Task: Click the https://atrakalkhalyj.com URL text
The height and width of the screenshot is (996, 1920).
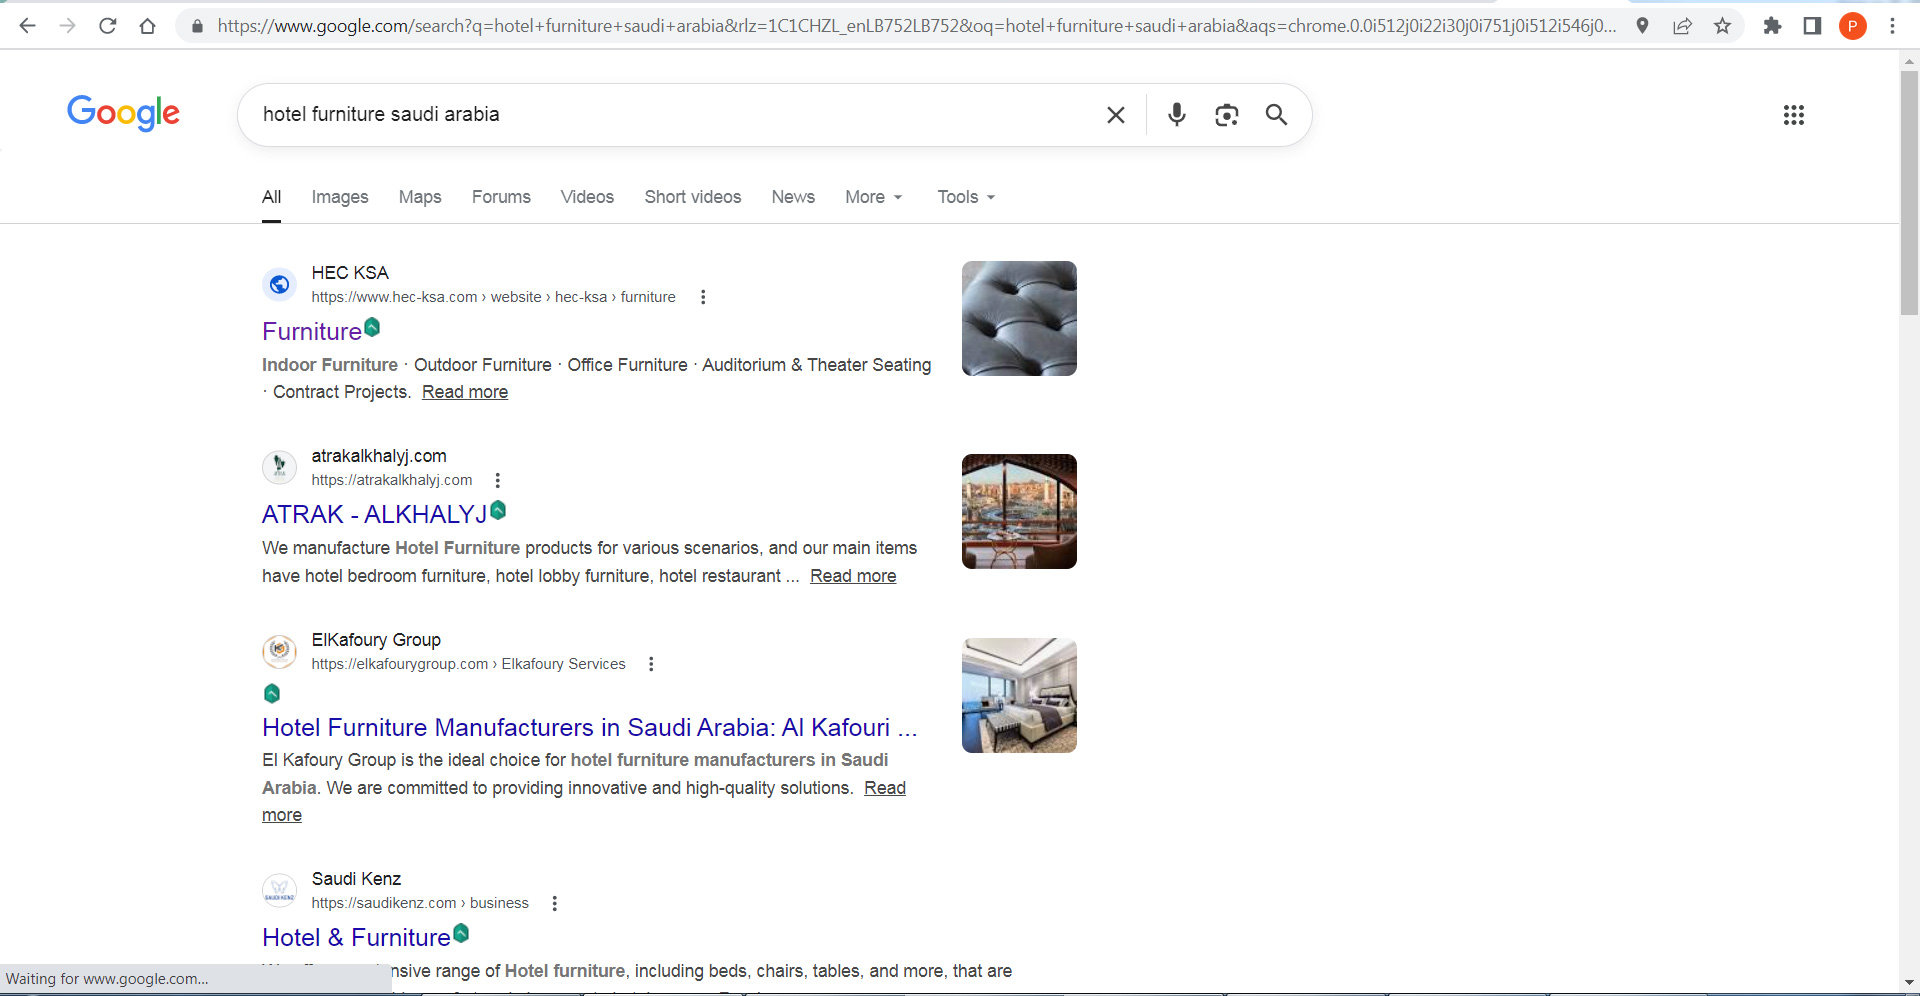Action: click(x=392, y=480)
